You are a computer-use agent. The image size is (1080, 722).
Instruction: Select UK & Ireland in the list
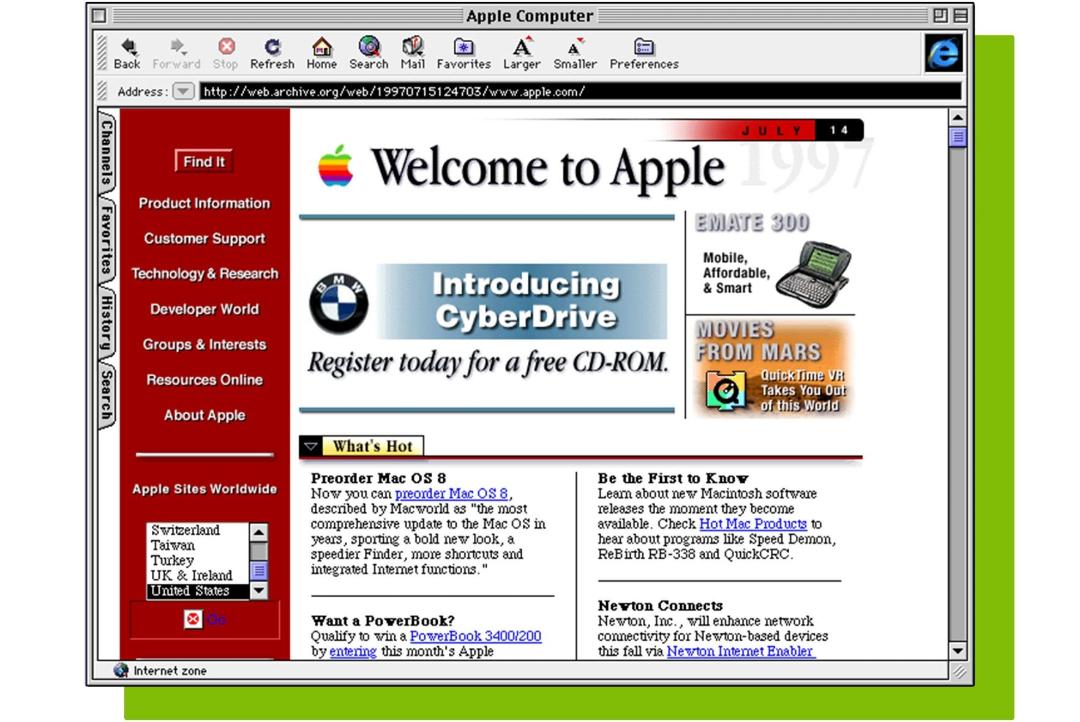(197, 575)
